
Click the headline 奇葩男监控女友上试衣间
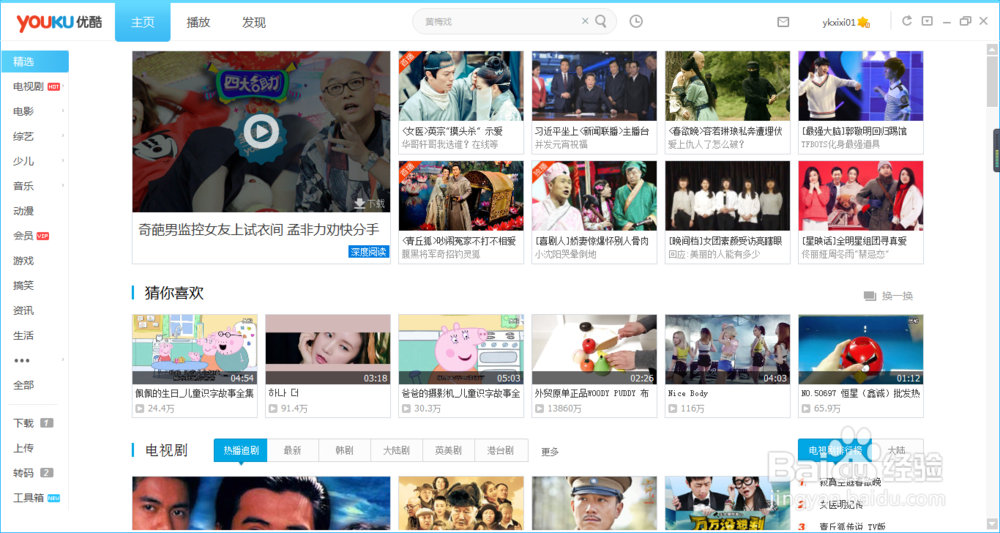(259, 230)
